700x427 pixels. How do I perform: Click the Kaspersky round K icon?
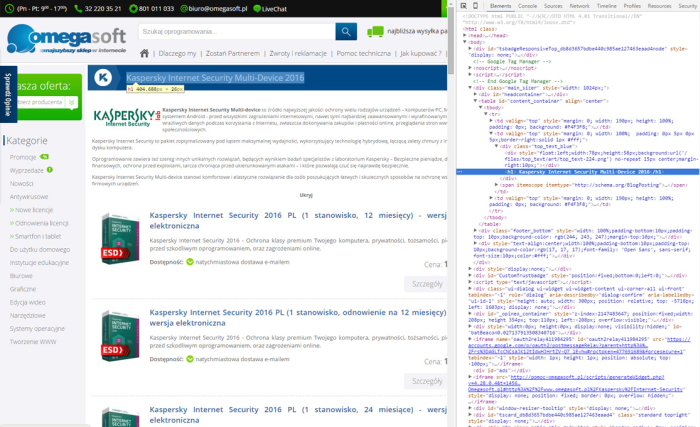coord(103,78)
